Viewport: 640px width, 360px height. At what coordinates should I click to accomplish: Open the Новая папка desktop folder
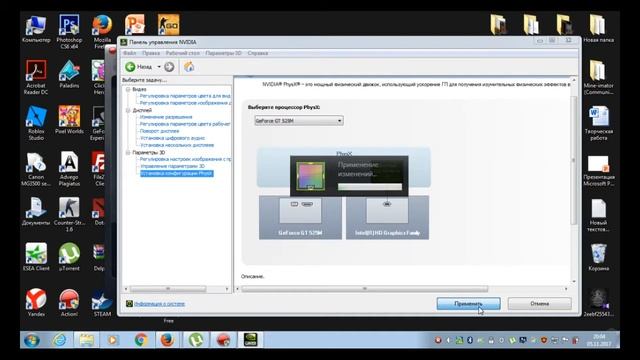(598, 29)
